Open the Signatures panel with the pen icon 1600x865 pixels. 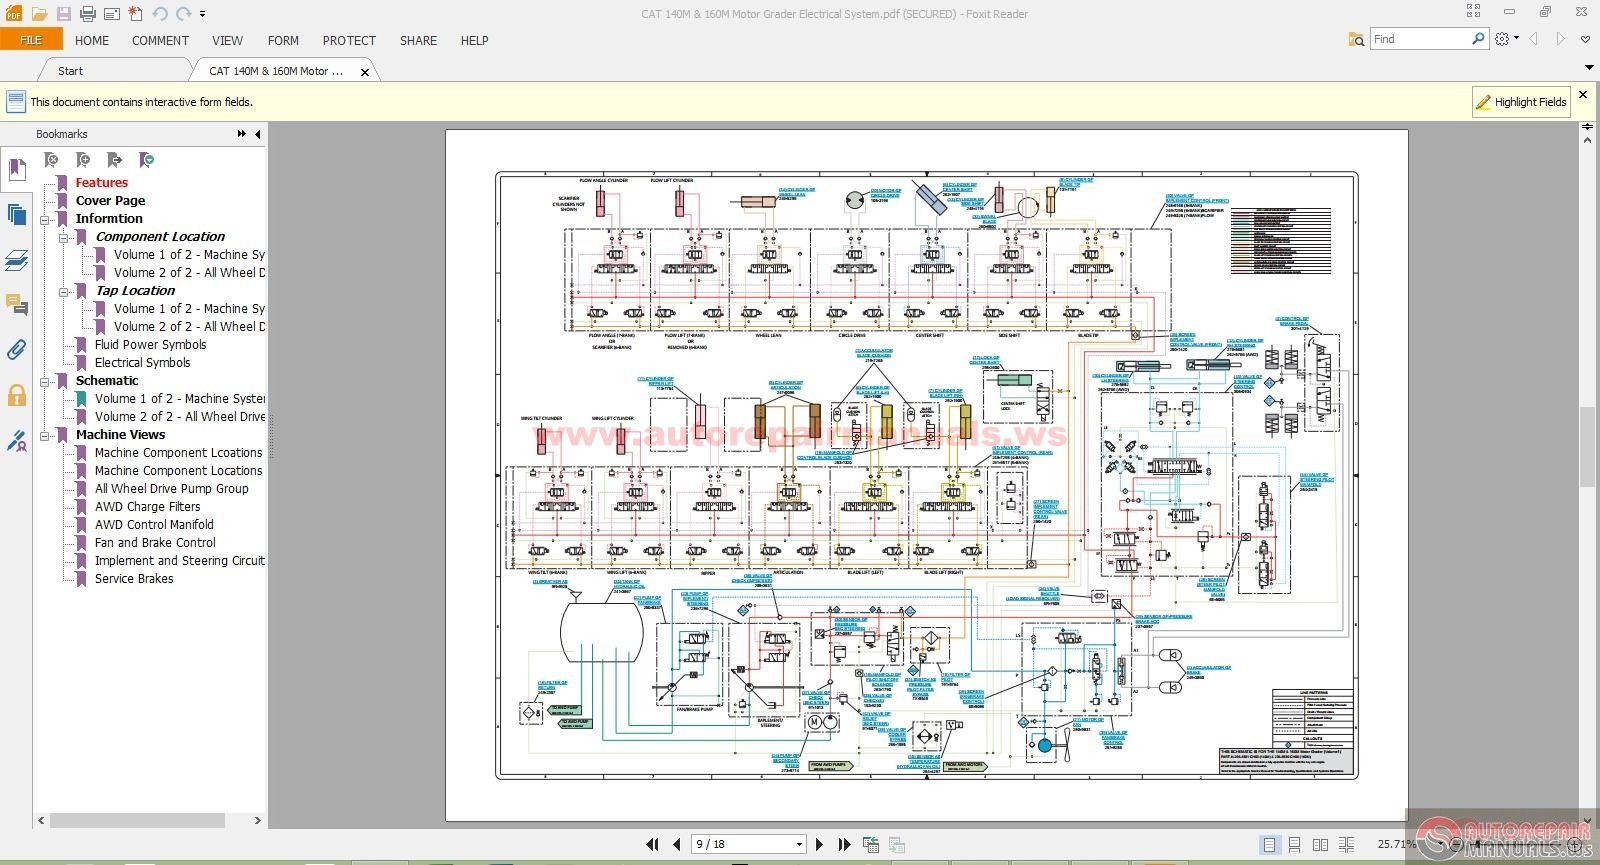point(17,440)
